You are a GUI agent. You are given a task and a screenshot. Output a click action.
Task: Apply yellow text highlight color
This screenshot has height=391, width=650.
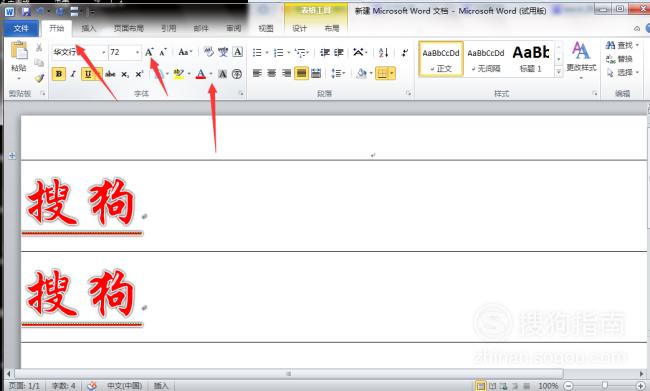coord(179,74)
